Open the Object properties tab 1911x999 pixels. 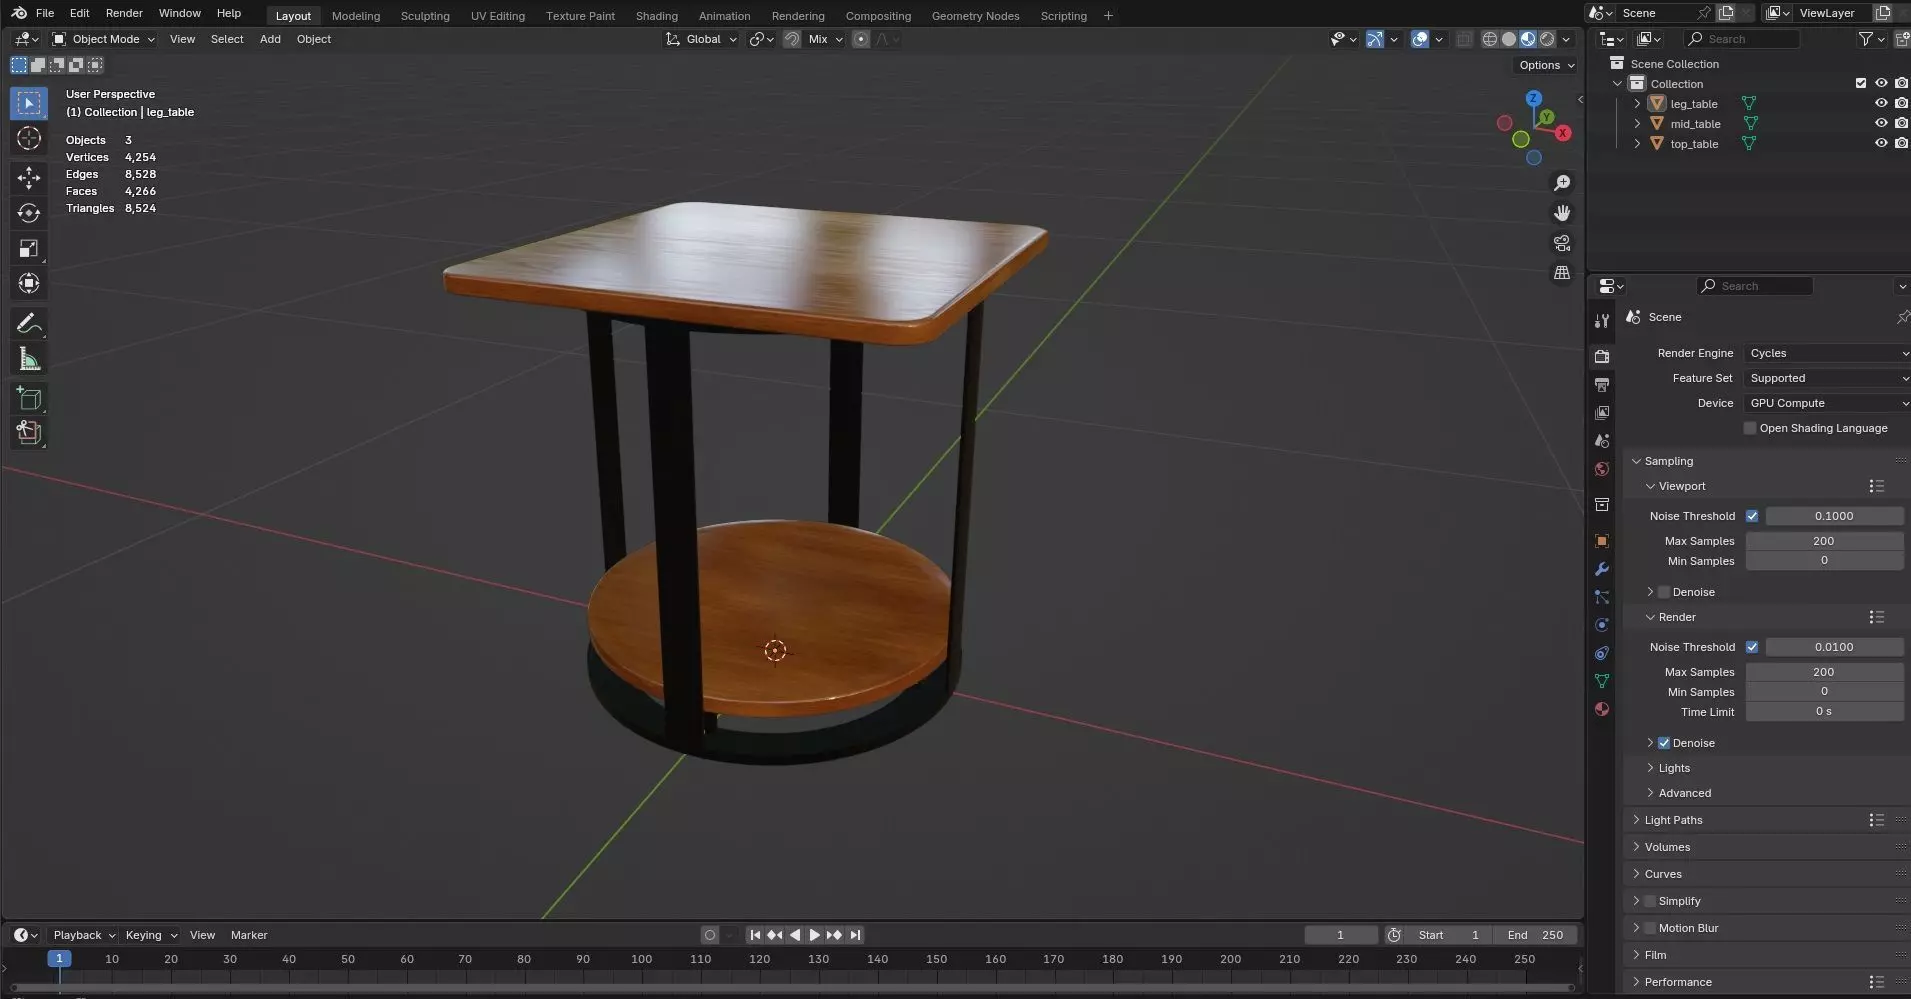click(x=1602, y=541)
